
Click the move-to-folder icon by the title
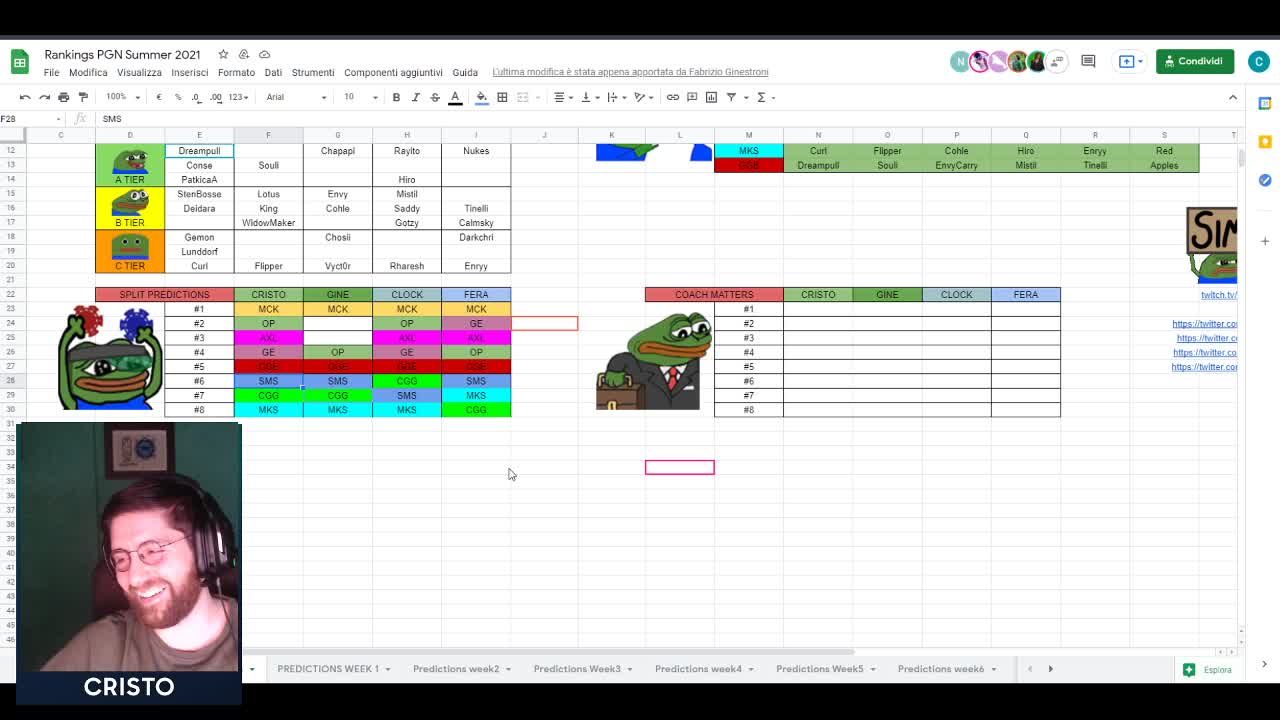click(x=244, y=54)
